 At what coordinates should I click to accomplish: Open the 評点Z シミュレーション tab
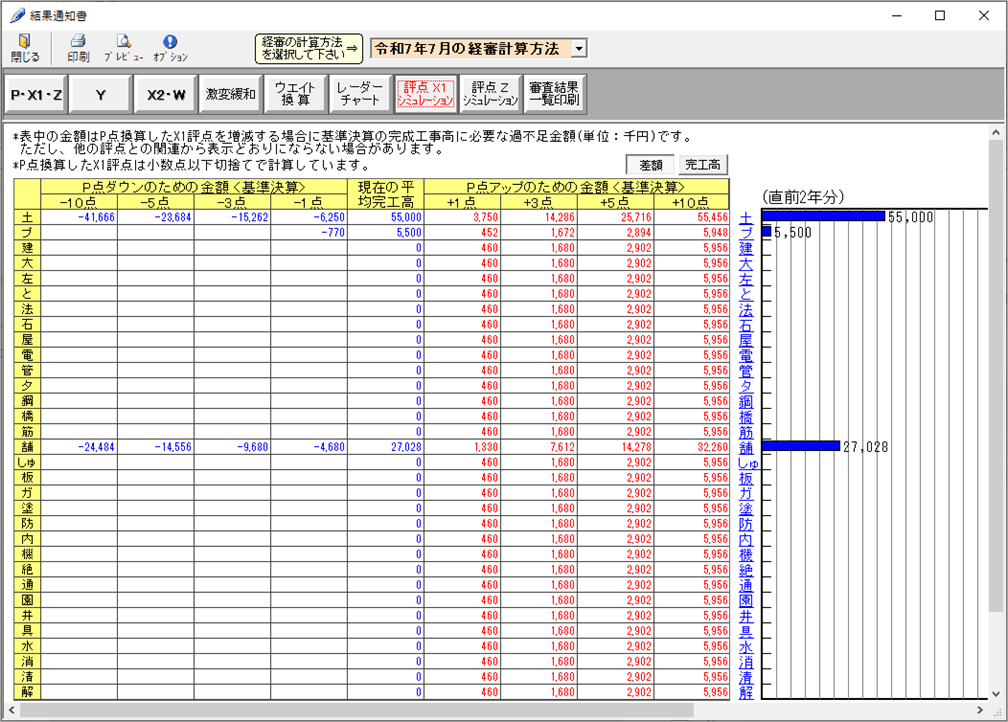point(490,95)
